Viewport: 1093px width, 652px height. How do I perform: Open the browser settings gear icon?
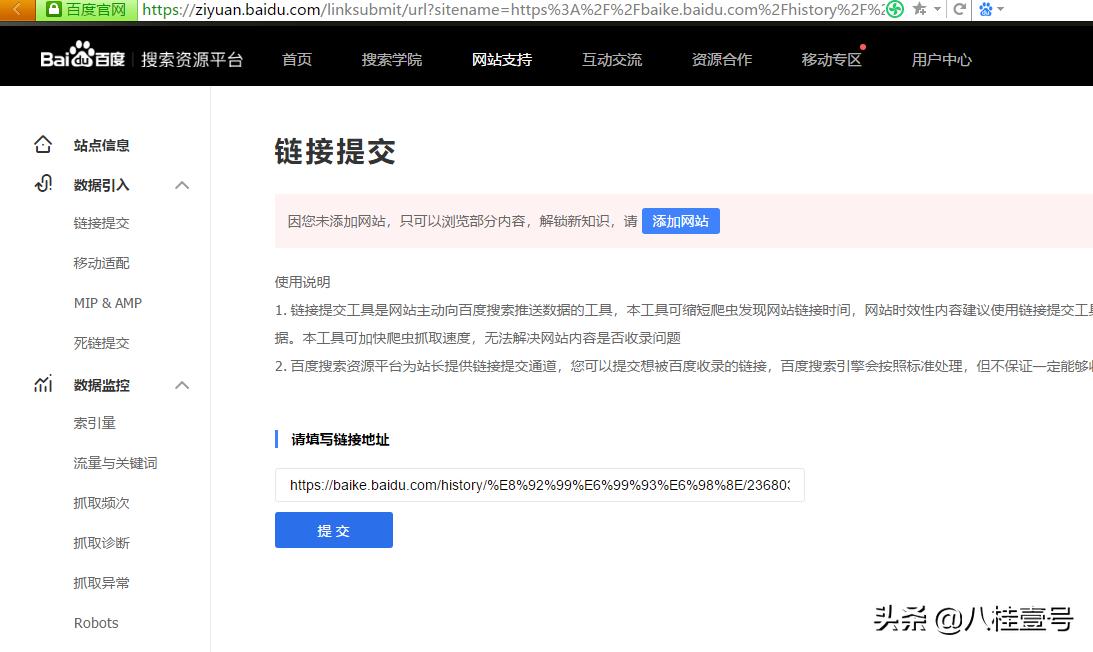click(986, 10)
